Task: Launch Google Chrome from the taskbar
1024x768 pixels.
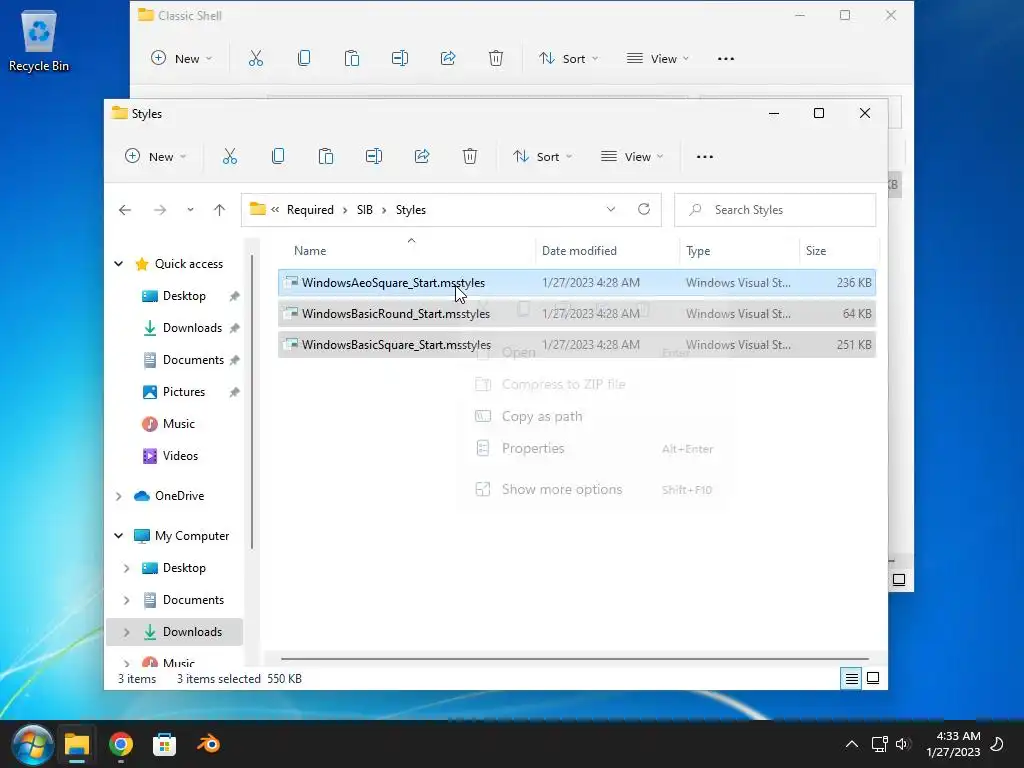Action: [121, 744]
